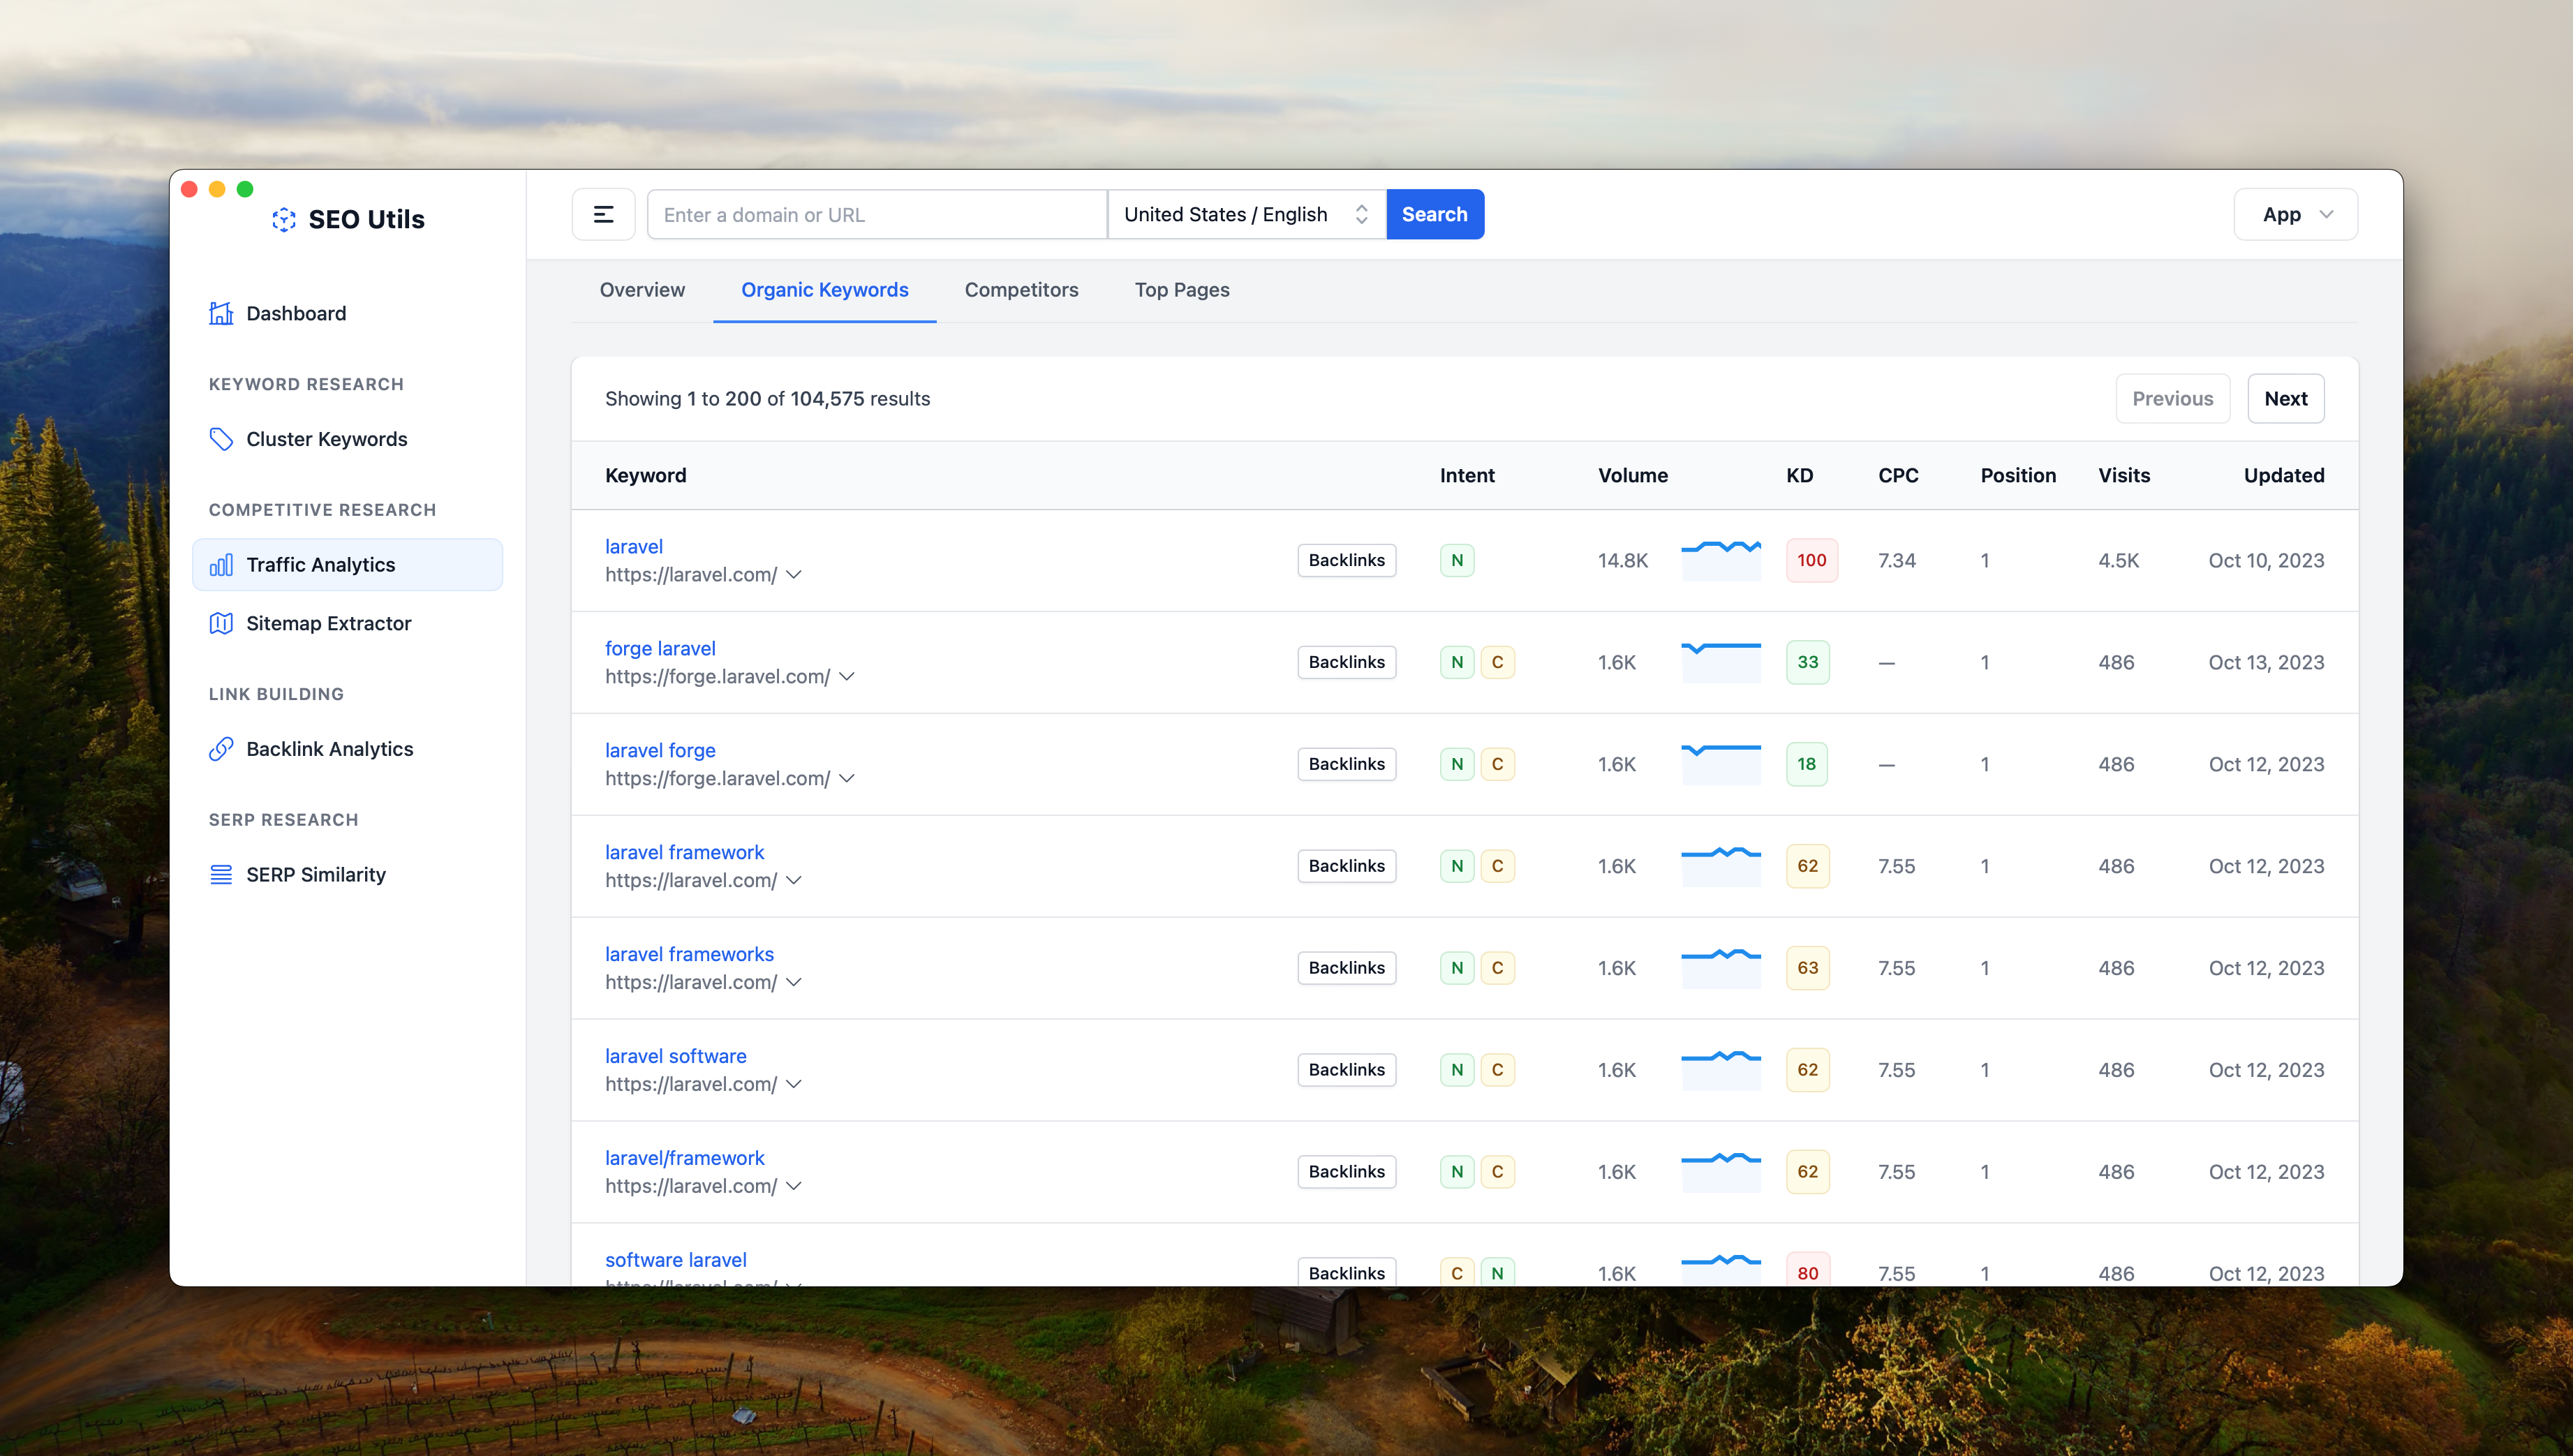
Task: Click the Sitemap Extractor map icon
Action: pyautogui.click(x=221, y=623)
